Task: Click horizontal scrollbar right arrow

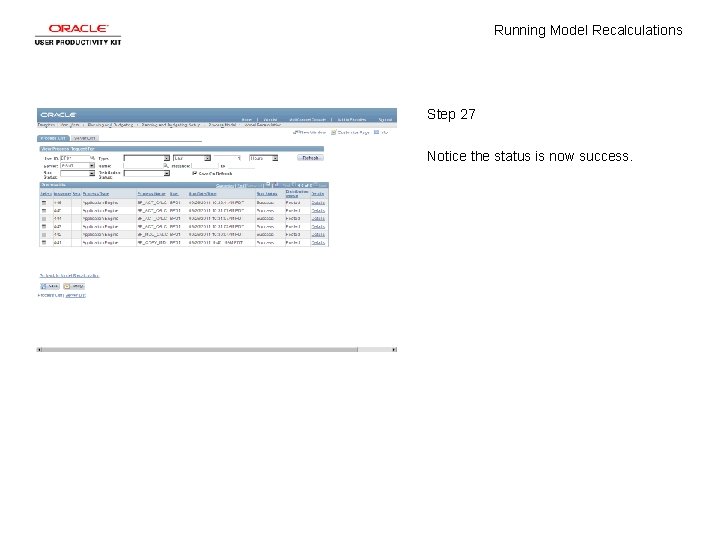Action: click(x=394, y=350)
